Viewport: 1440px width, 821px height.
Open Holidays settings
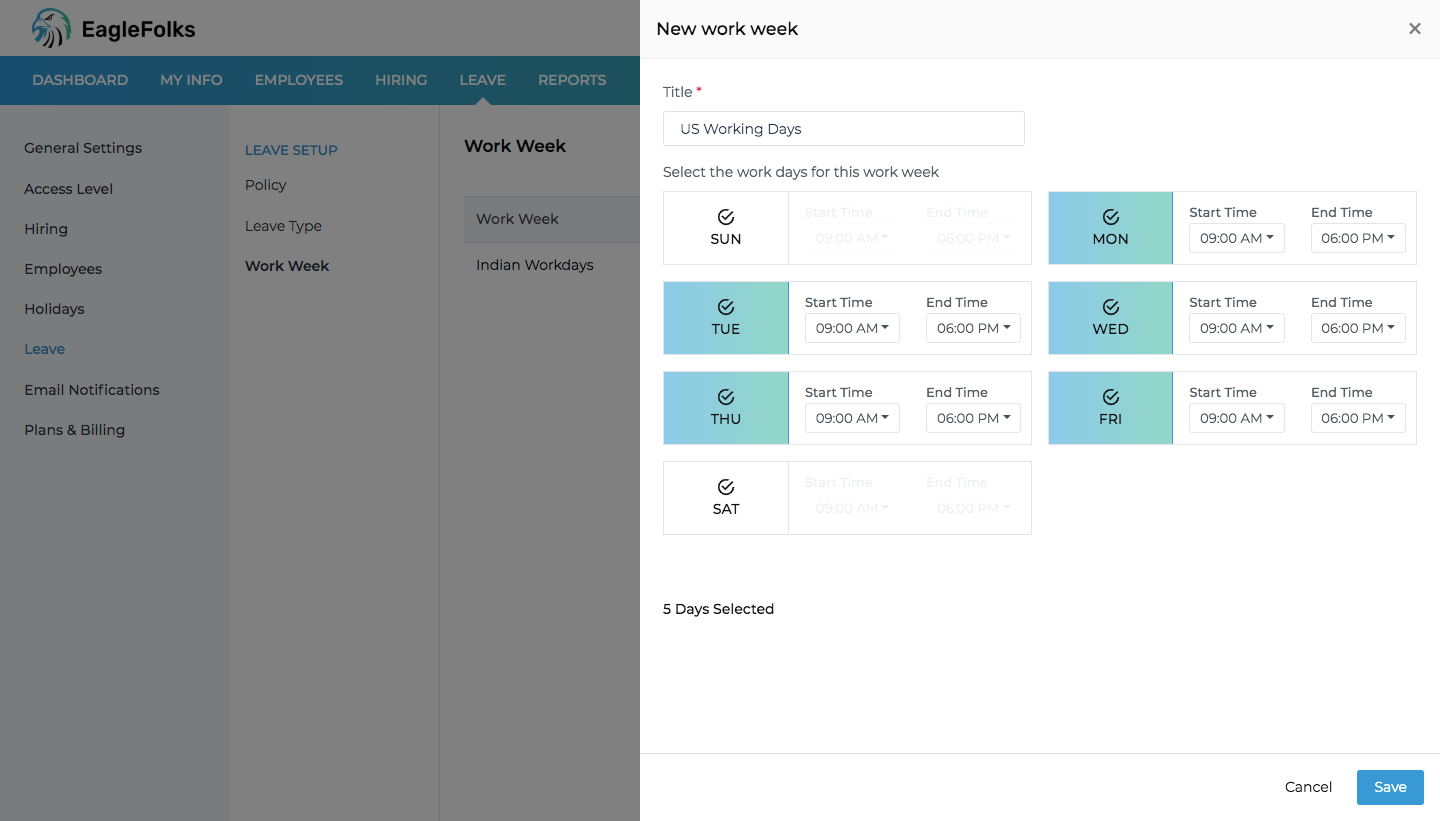(54, 309)
